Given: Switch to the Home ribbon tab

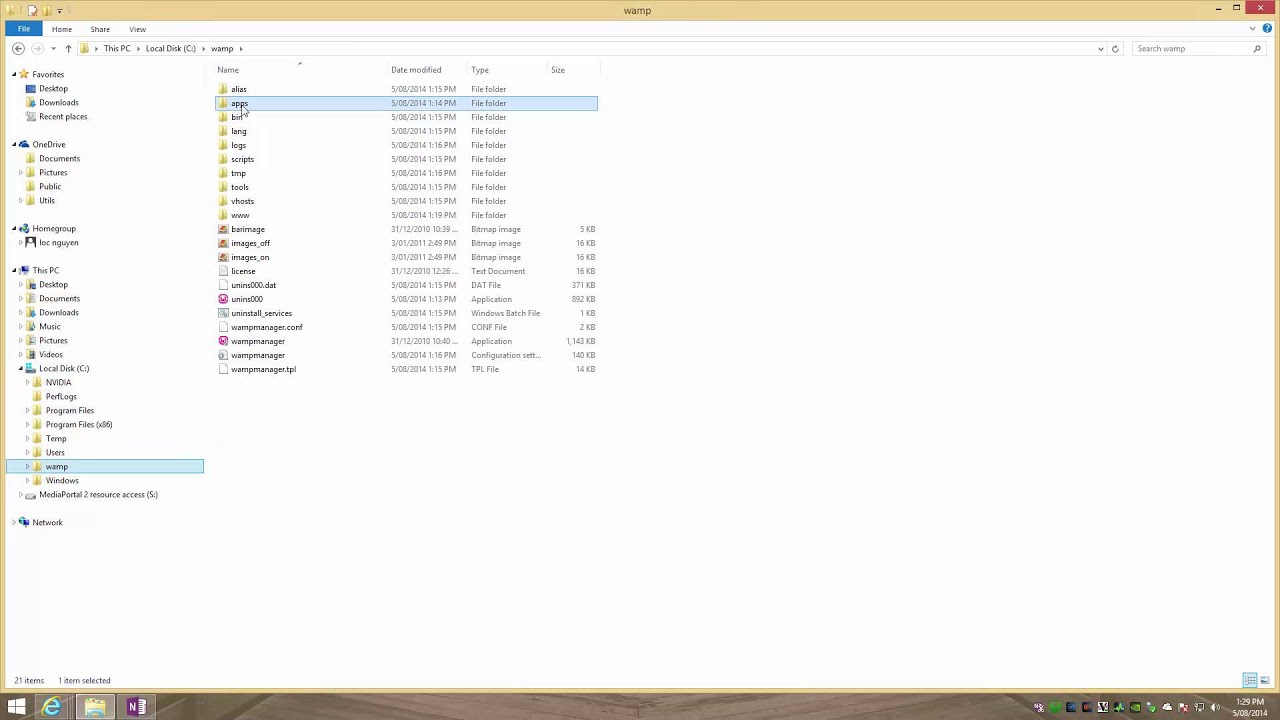Looking at the screenshot, I should click(62, 29).
